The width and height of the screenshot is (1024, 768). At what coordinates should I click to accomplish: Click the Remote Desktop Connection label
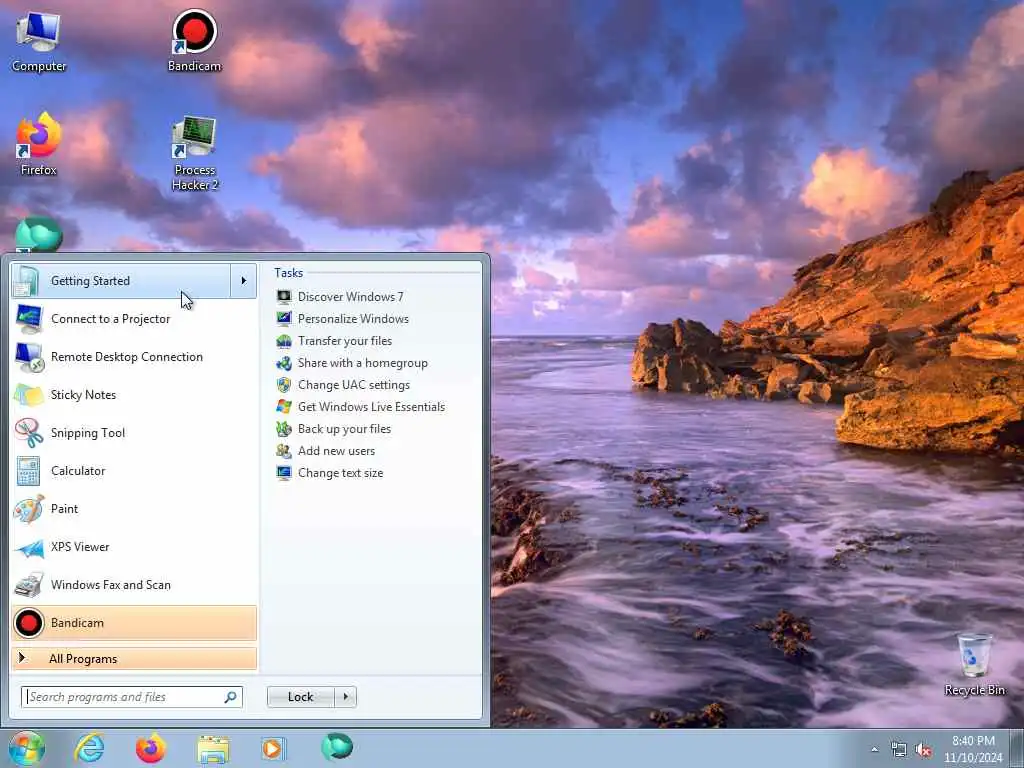coord(127,357)
